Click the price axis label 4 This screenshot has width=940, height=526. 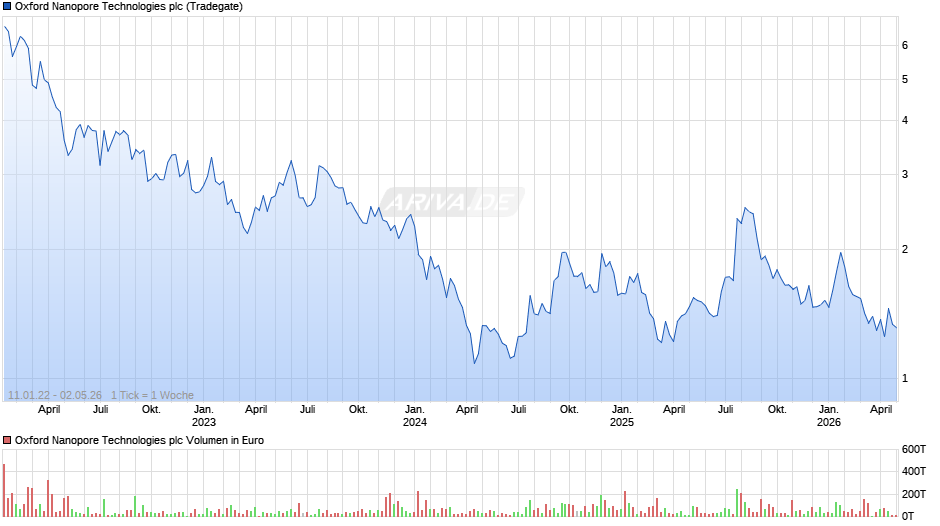click(x=905, y=121)
